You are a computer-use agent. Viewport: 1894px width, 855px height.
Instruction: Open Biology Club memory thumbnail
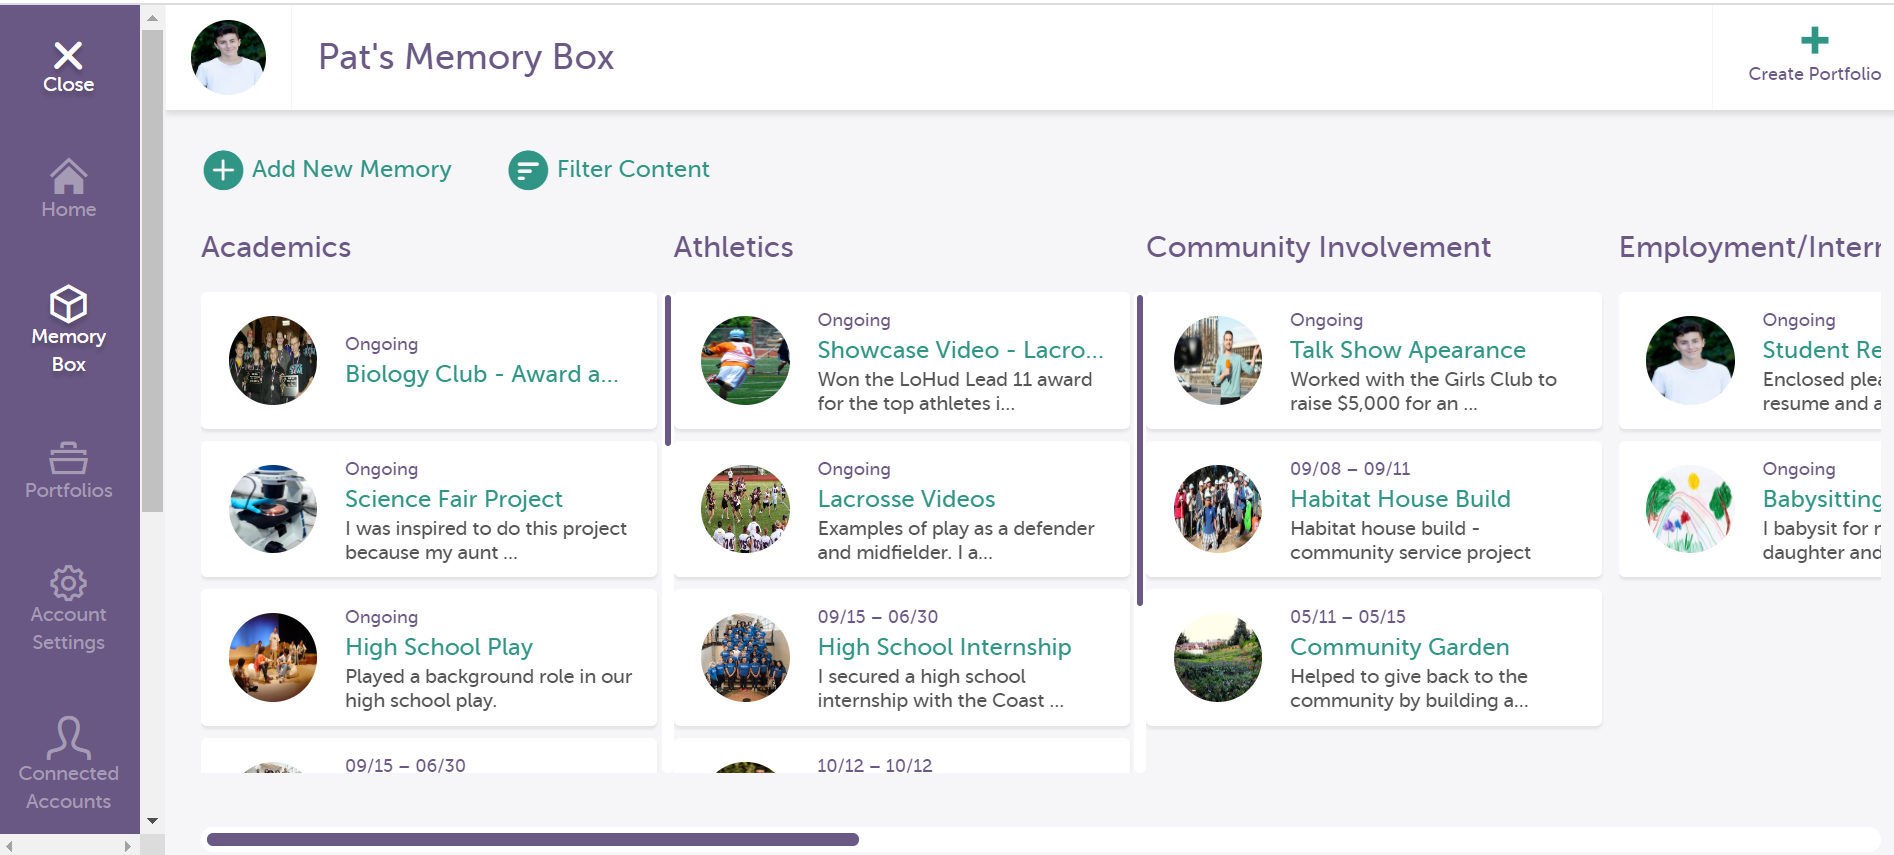click(273, 360)
